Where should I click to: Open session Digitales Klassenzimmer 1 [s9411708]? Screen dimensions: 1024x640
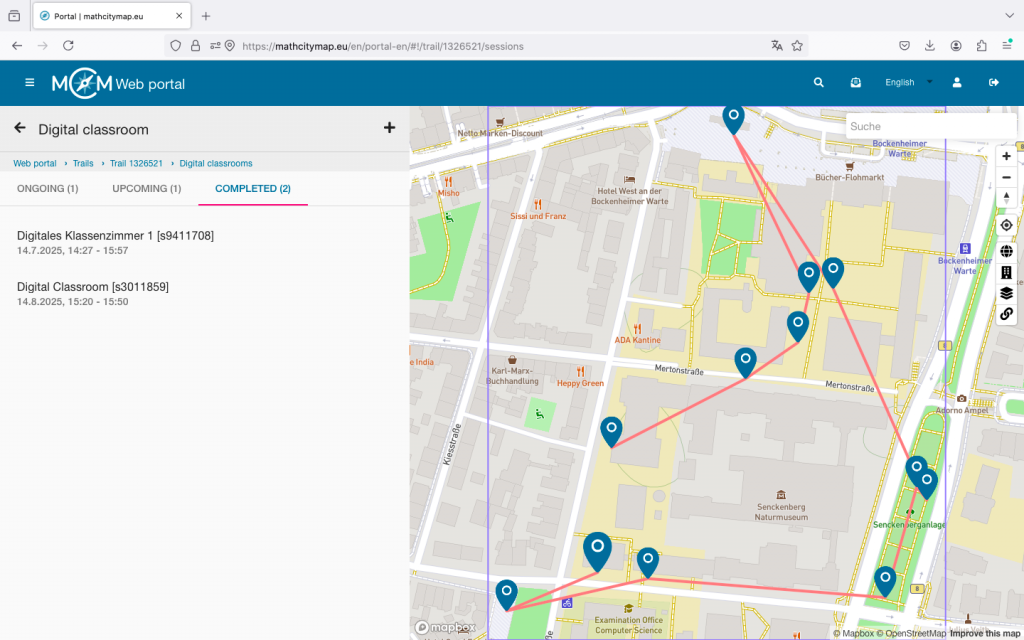(115, 236)
